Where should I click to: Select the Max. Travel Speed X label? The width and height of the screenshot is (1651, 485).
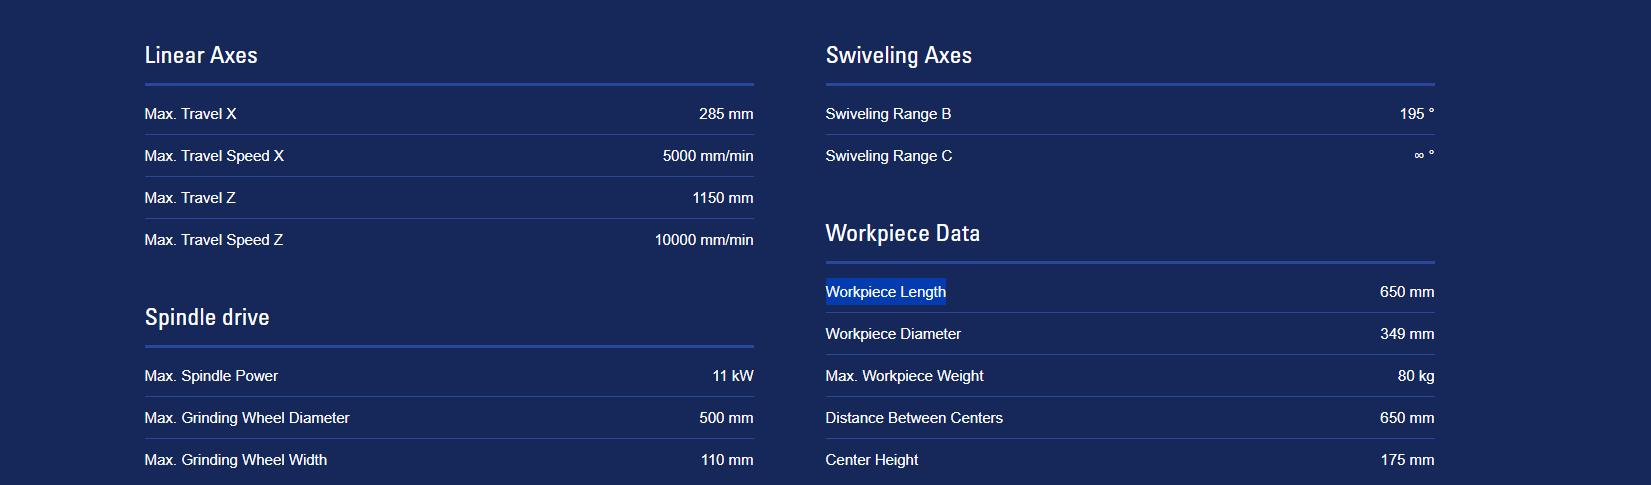[214, 156]
